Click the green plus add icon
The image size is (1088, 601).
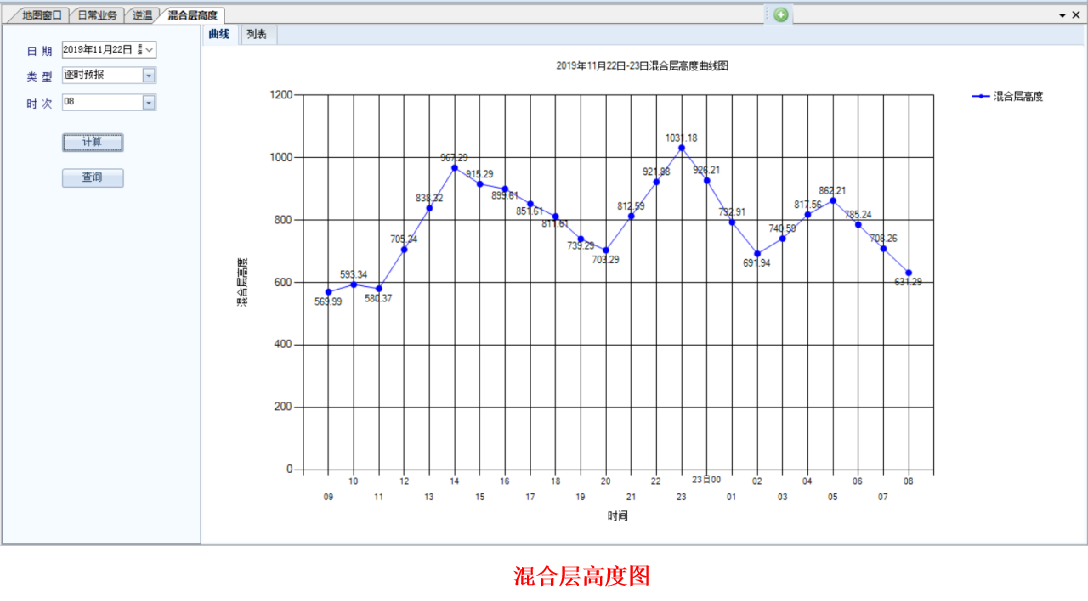point(781,15)
